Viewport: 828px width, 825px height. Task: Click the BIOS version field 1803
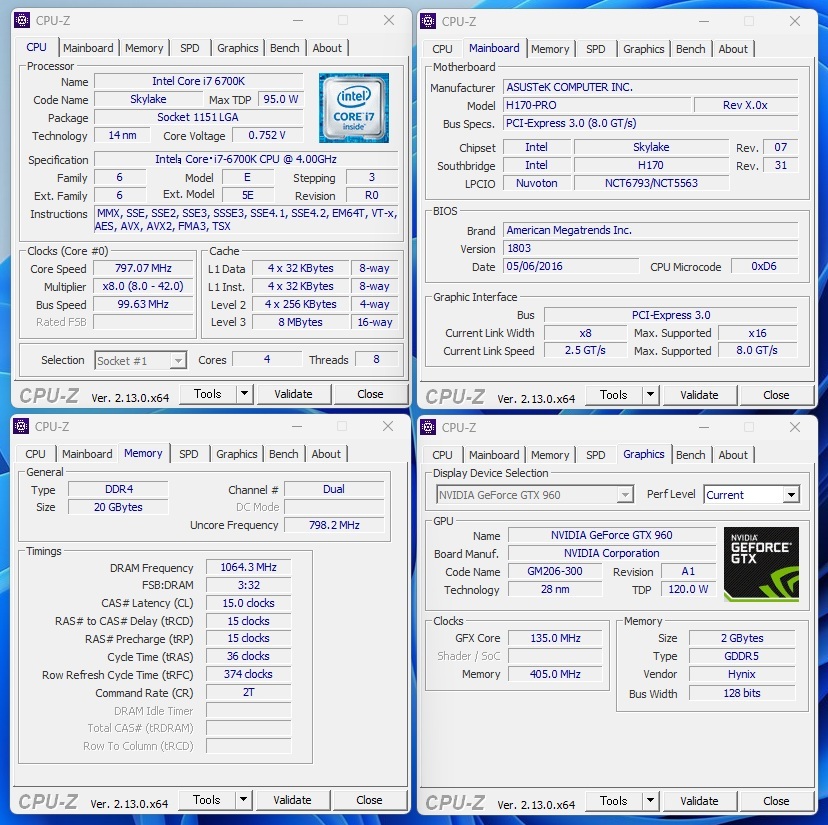[651, 248]
